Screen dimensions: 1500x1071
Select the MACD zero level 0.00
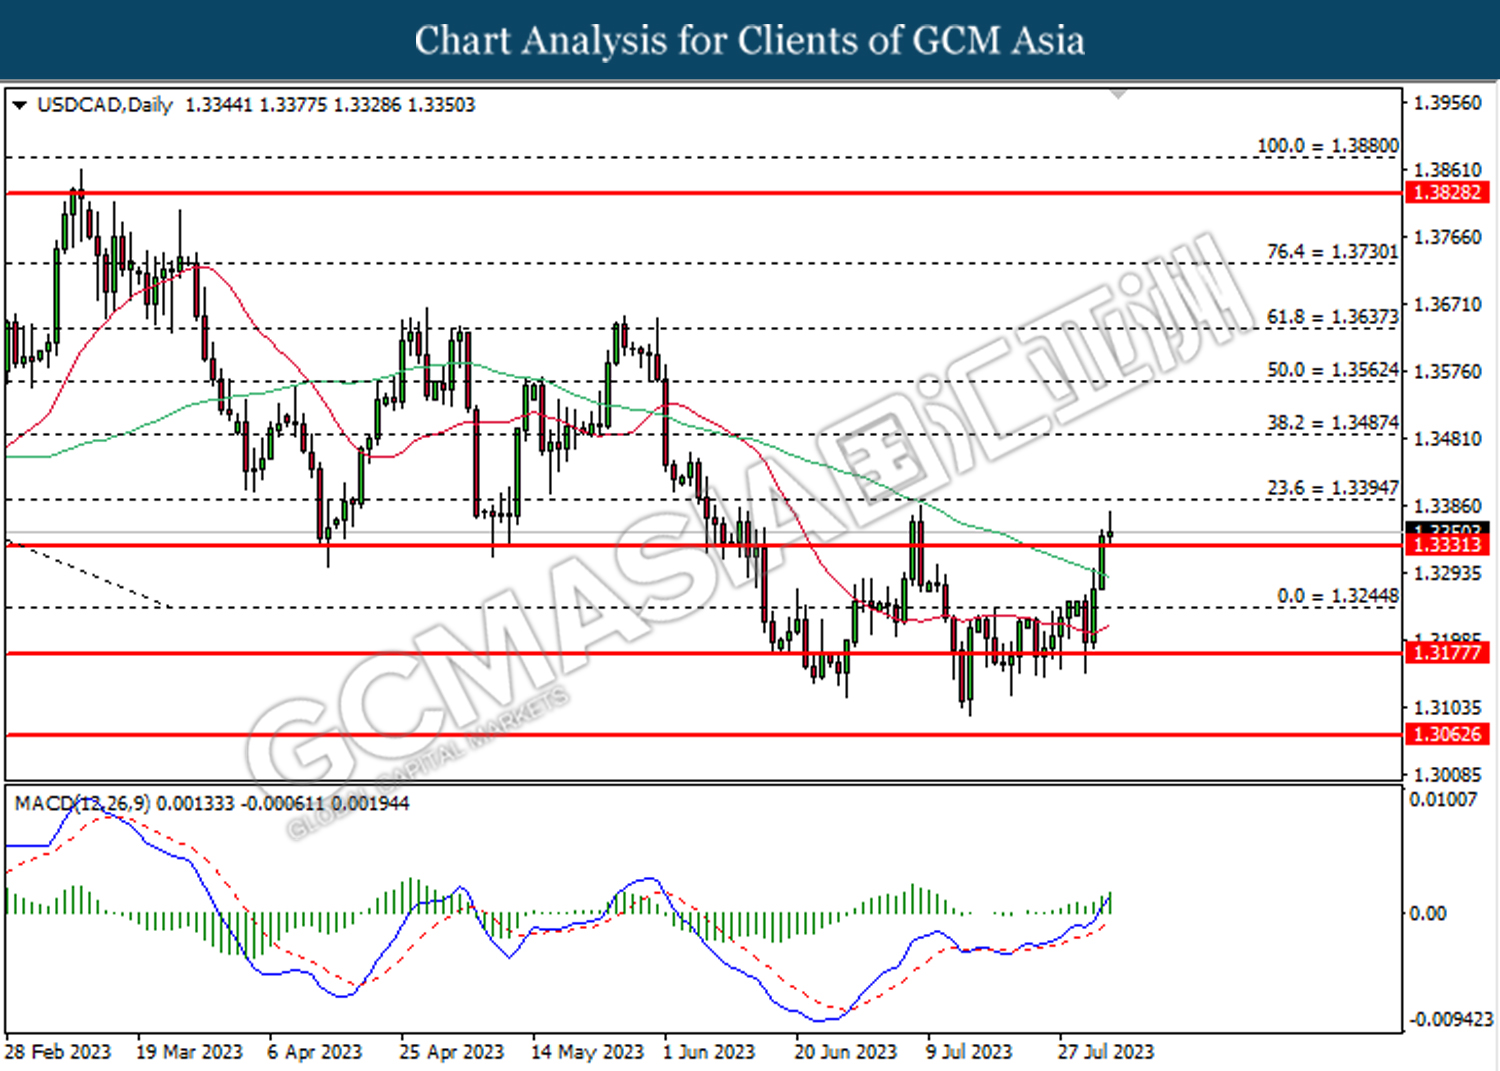1427,914
